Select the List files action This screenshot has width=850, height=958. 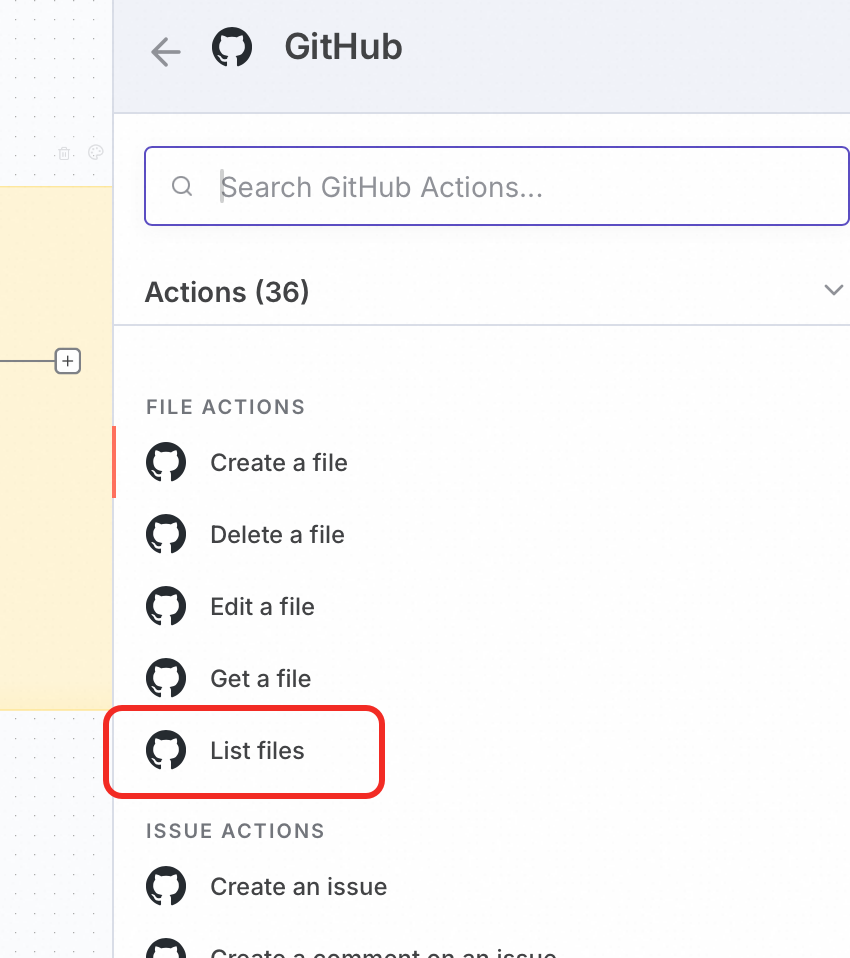[257, 751]
